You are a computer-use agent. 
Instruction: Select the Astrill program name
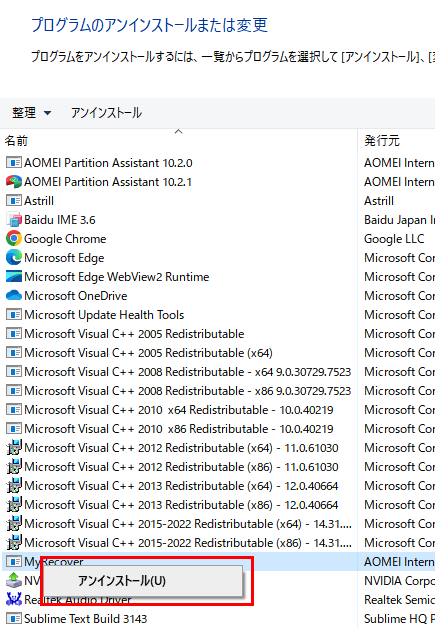point(39,201)
